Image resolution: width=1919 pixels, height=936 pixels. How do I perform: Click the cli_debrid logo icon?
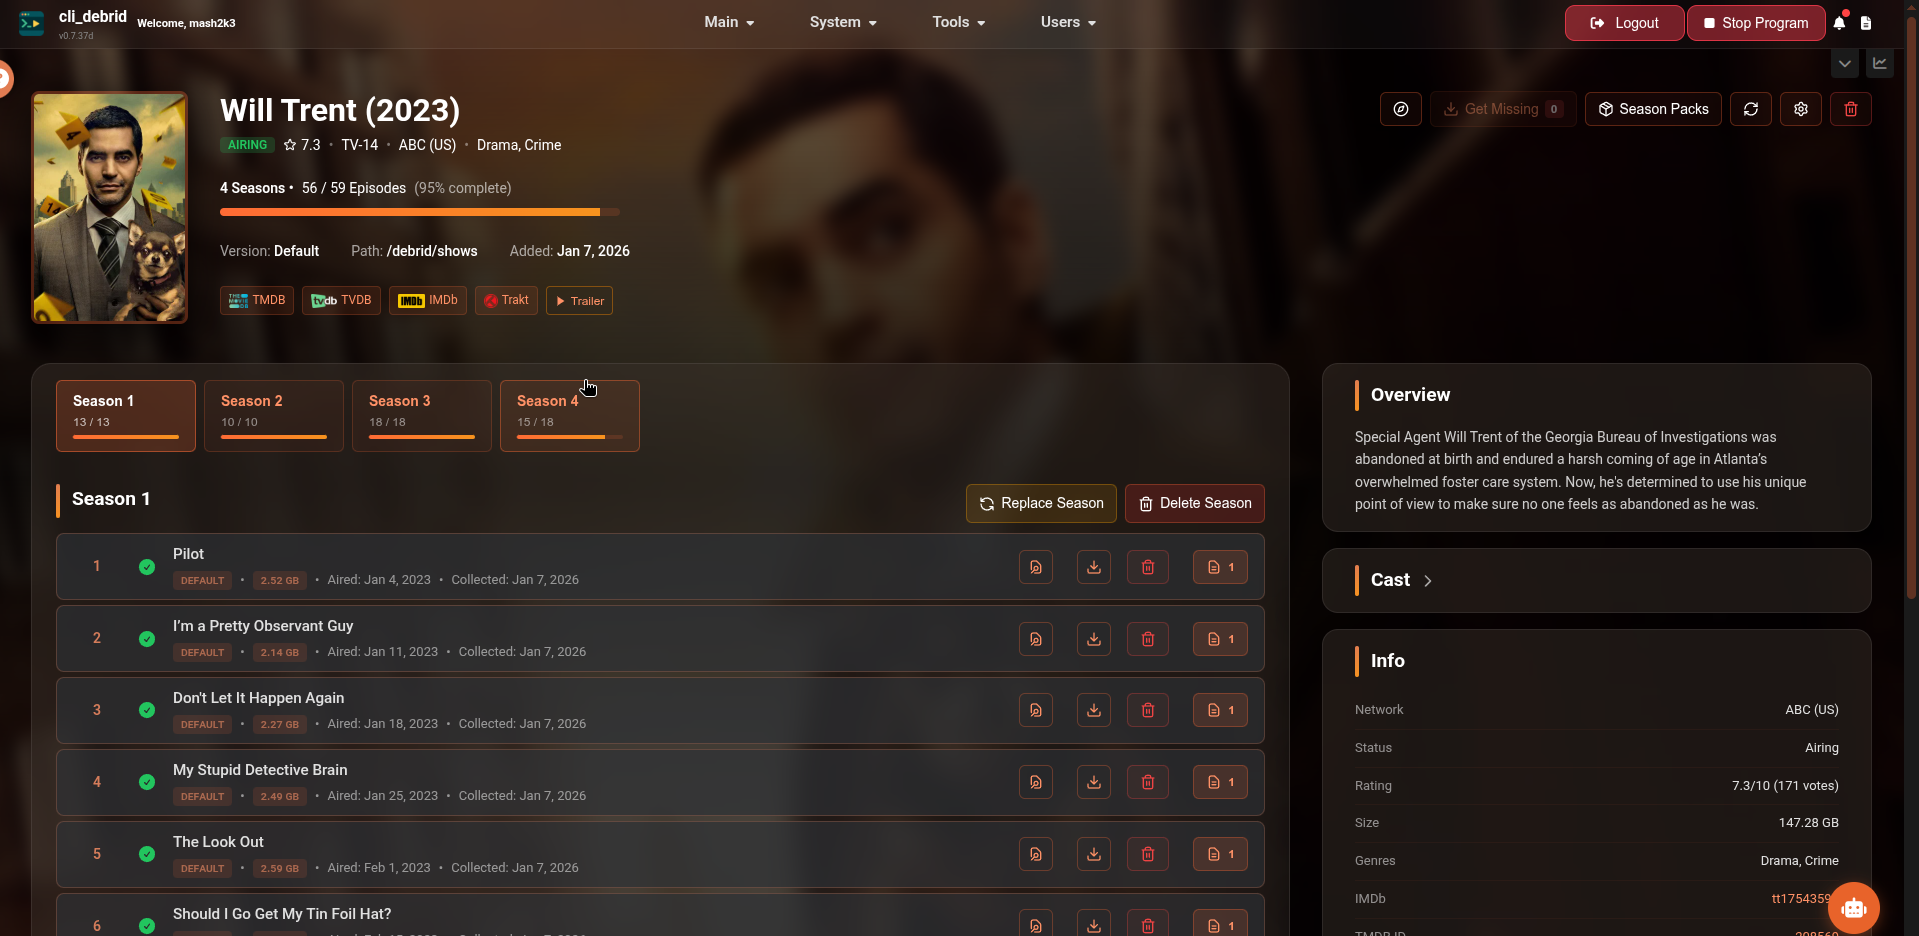click(31, 23)
